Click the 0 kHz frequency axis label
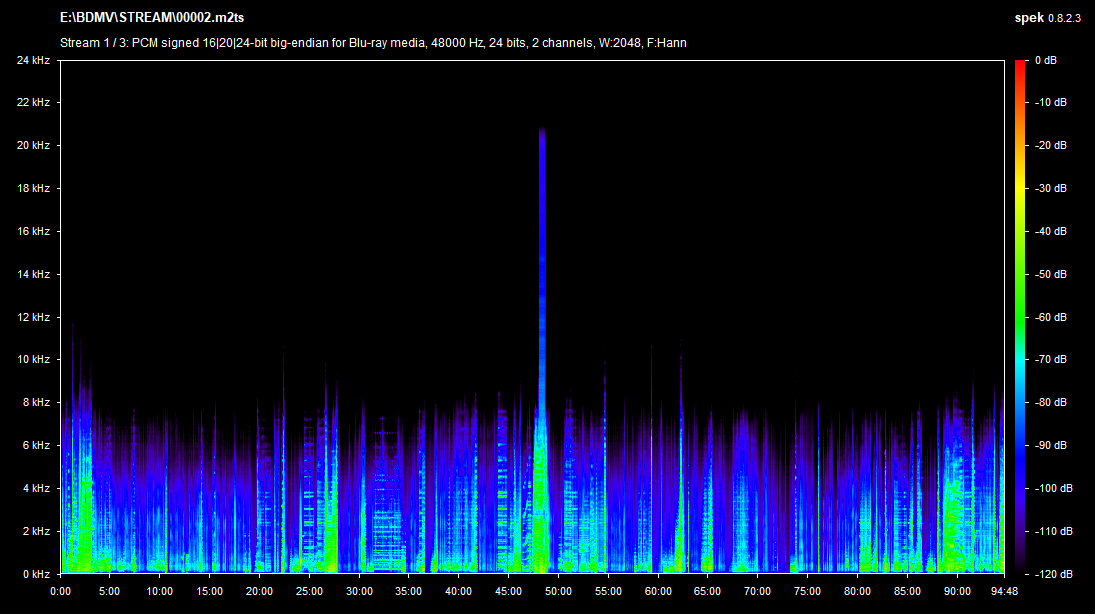The image size is (1095, 614). coord(36,574)
